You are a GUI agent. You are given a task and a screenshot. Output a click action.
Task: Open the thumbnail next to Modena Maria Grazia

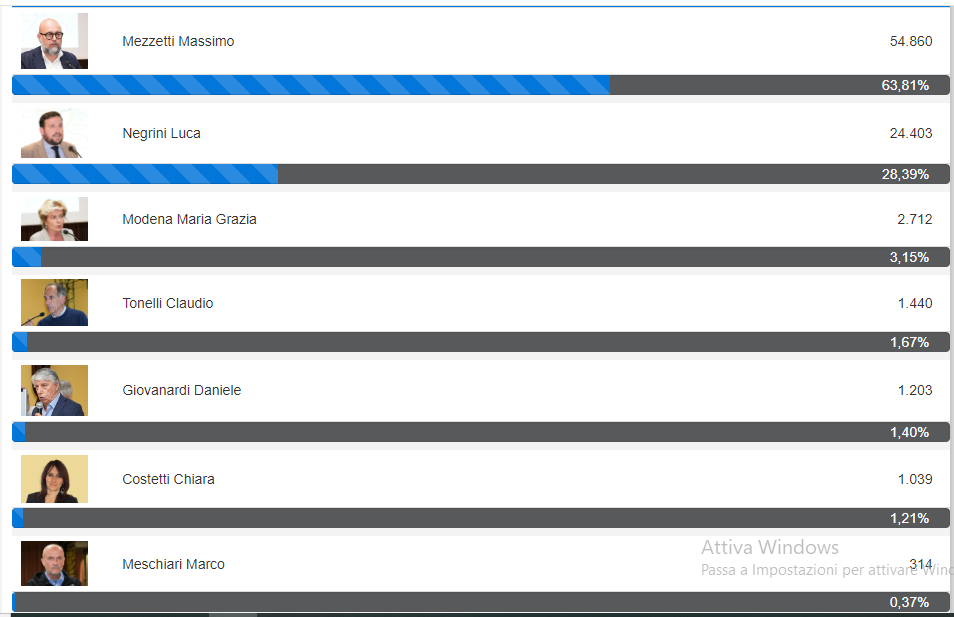[x=54, y=219]
